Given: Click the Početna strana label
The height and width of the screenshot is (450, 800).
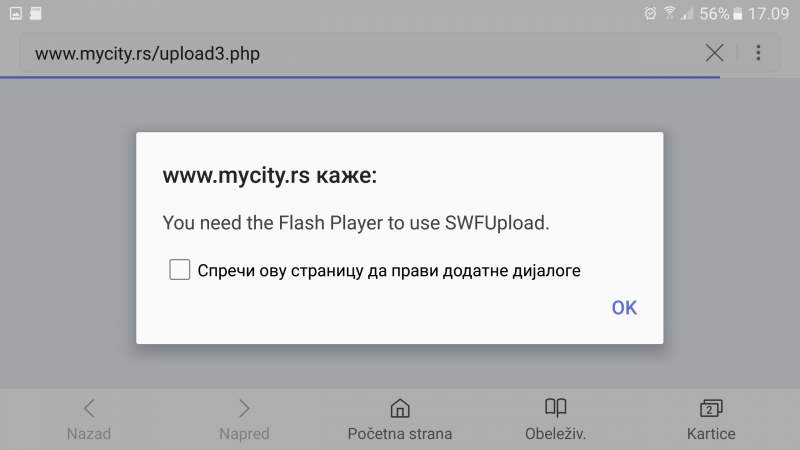Looking at the screenshot, I should (400, 434).
